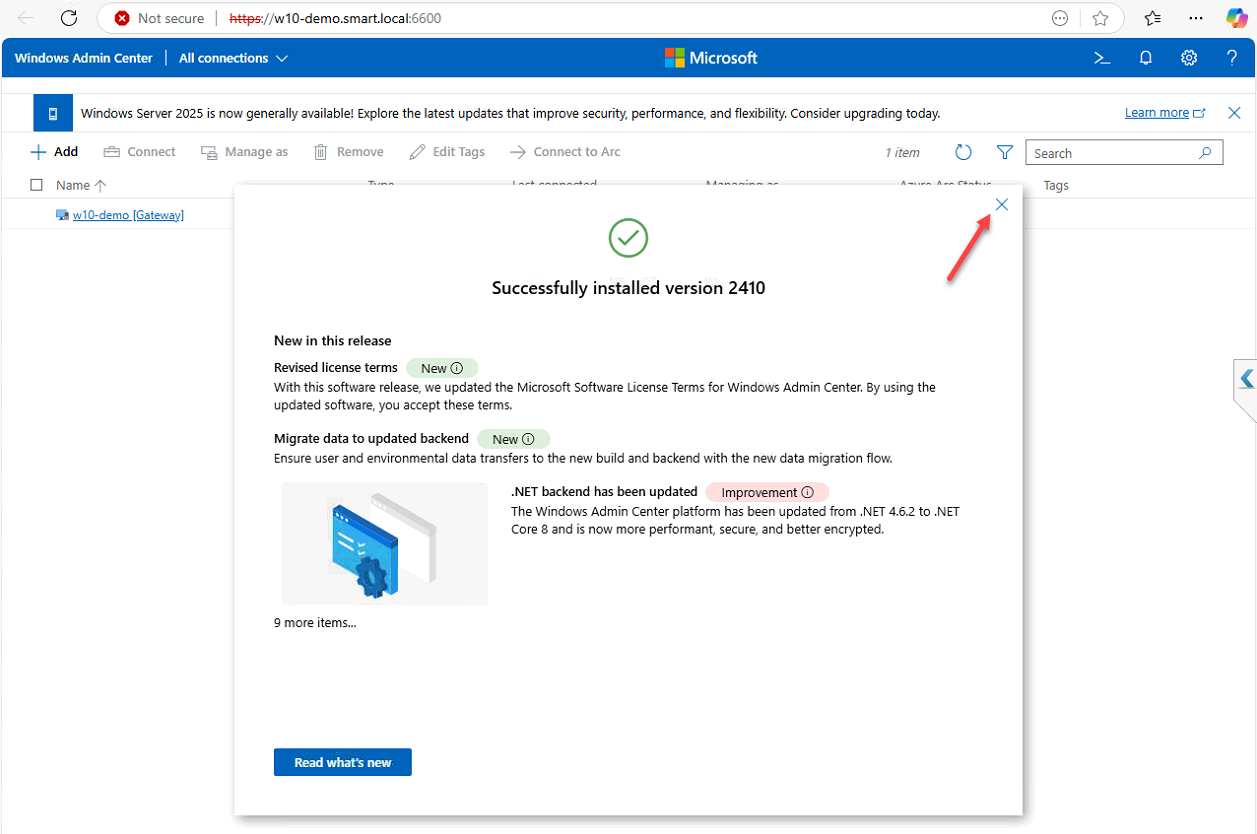Click the Remove toolbar button
The width and height of the screenshot is (1257, 834).
point(348,152)
